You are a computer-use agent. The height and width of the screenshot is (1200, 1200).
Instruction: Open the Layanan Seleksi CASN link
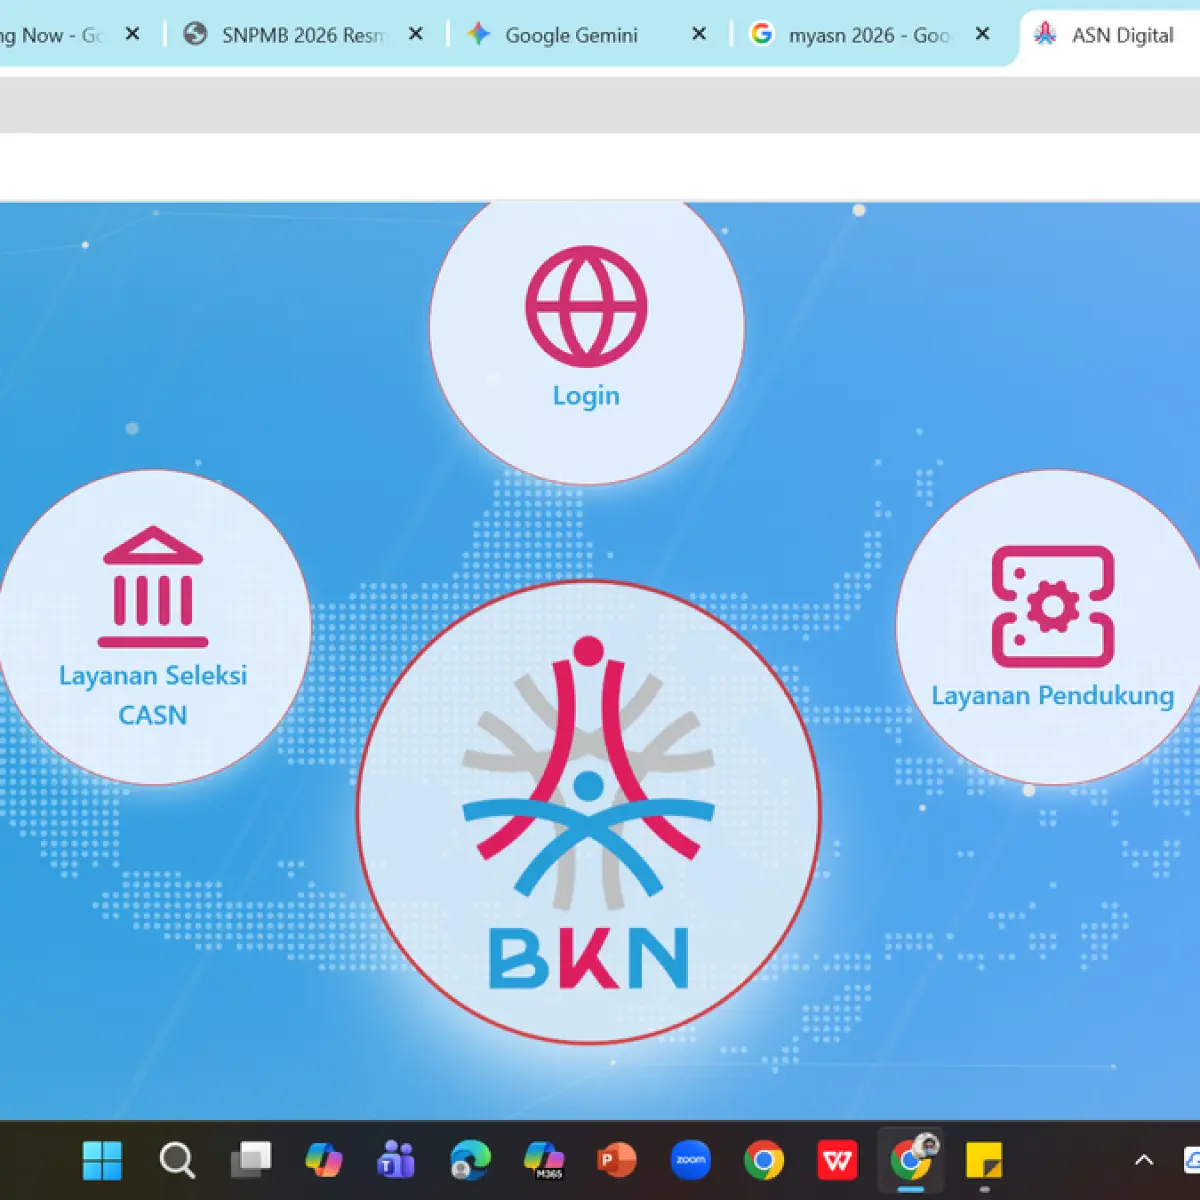click(x=153, y=627)
